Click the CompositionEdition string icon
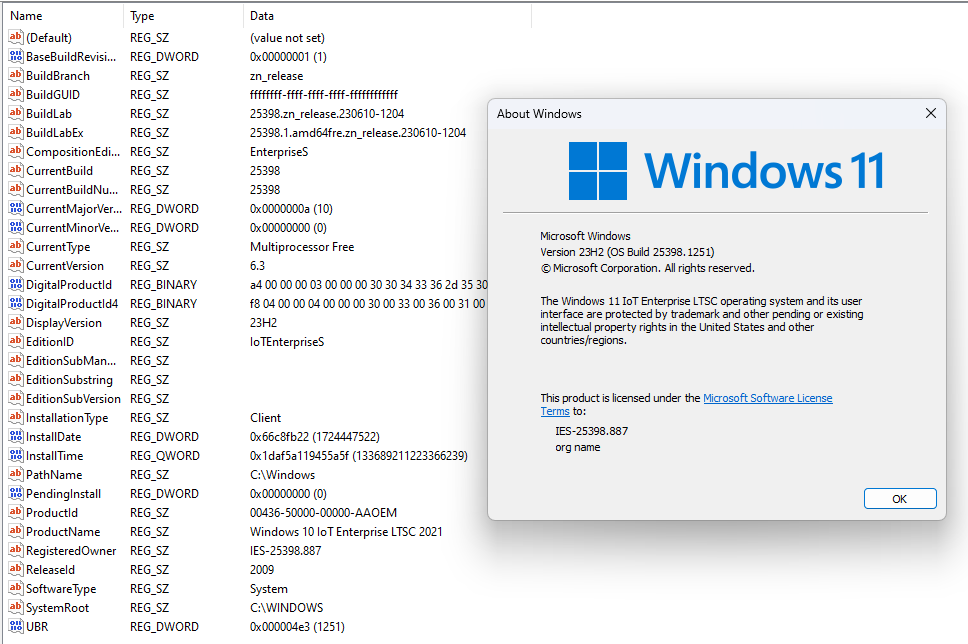 pyautogui.click(x=15, y=151)
